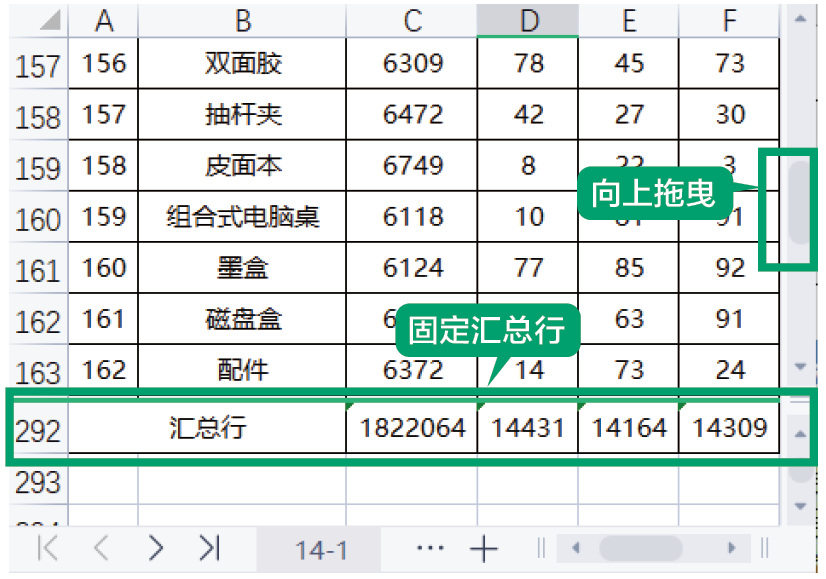Screen dimensions: 826x579
Task: Click the horizontal scrollbar thumb
Action: pos(640,548)
